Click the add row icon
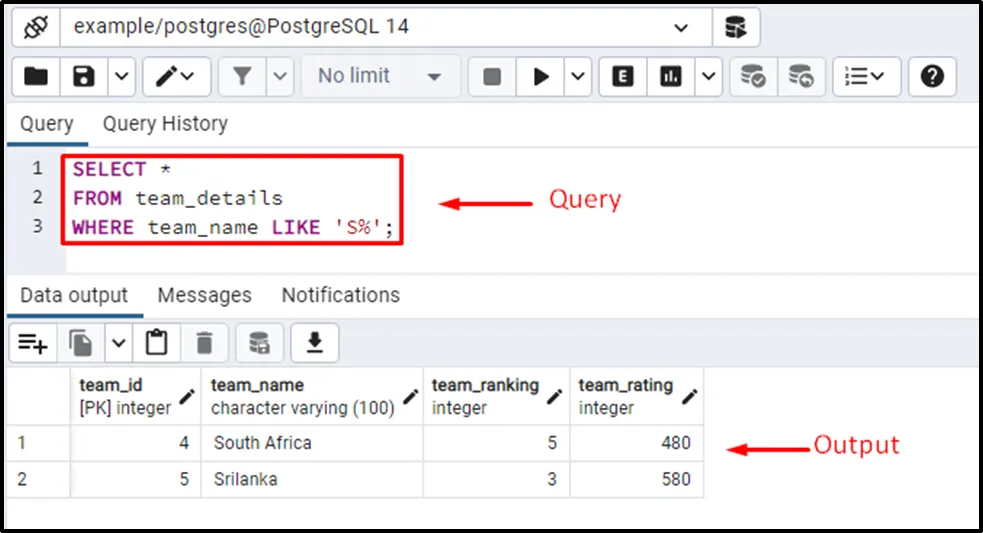Image resolution: width=983 pixels, height=533 pixels. (33, 343)
